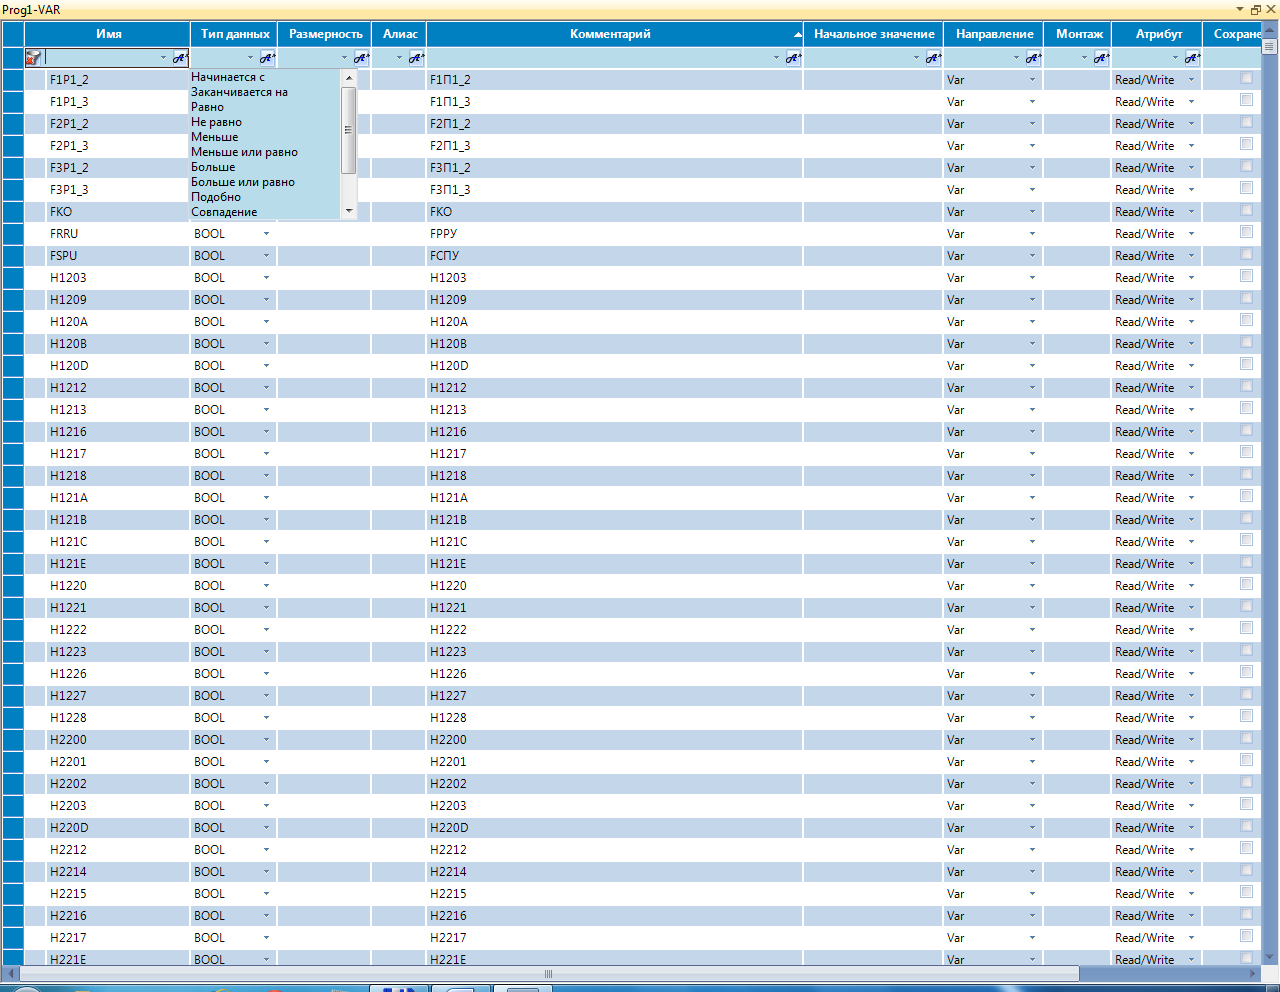1280x992 pixels.
Task: Toggle Сохранение checkbox for F1P1_3 row
Action: tap(1246, 100)
